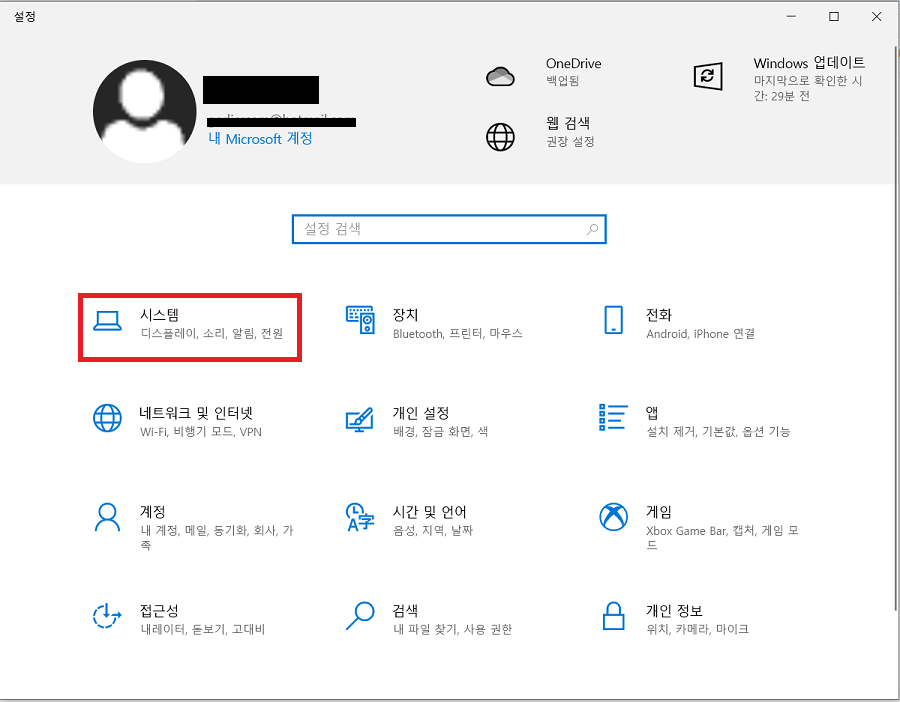Select the 시간 및 언어 title
This screenshot has height=702, width=900.
click(429, 511)
